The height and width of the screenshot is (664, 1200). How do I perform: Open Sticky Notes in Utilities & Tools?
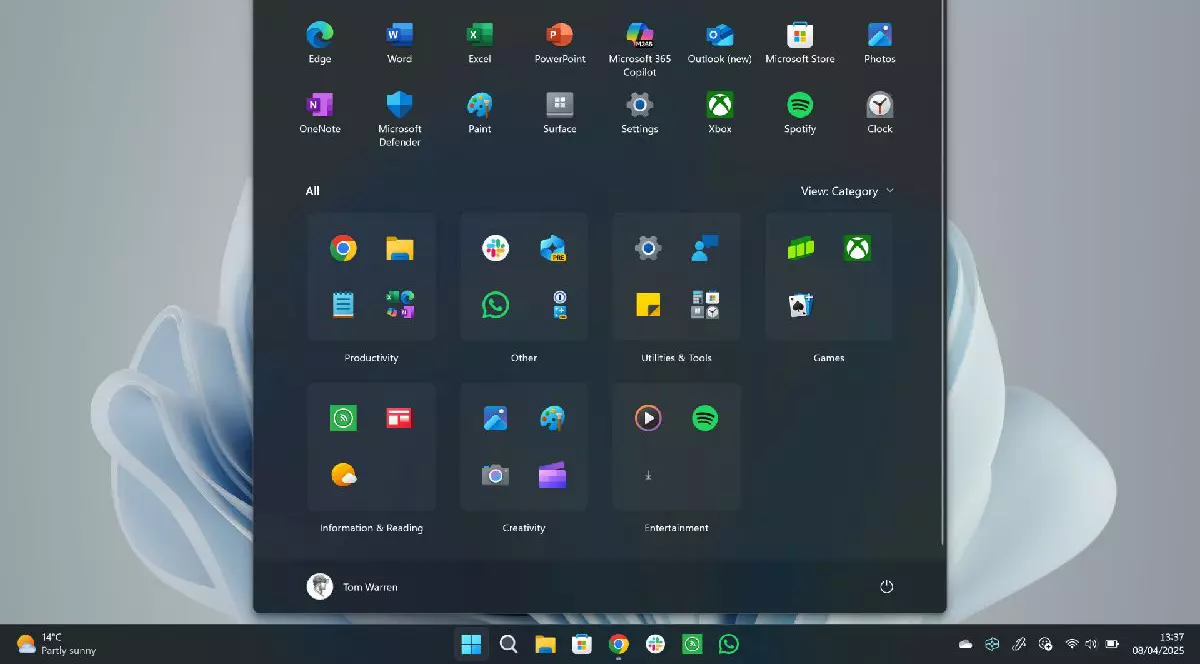pyautogui.click(x=648, y=305)
